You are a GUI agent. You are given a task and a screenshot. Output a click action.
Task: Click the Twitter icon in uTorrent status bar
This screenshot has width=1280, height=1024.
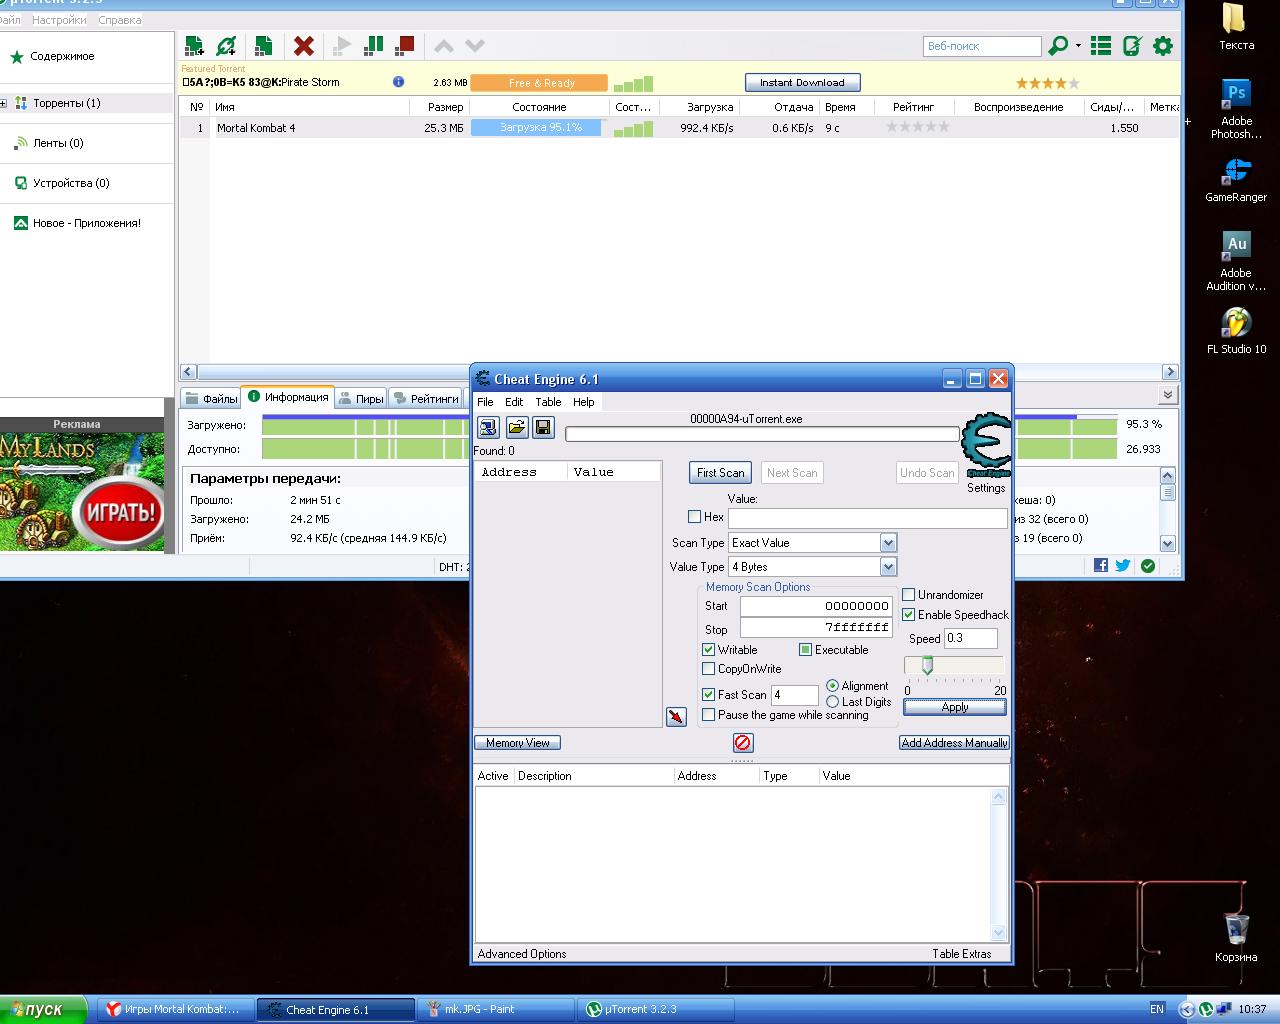(1123, 566)
